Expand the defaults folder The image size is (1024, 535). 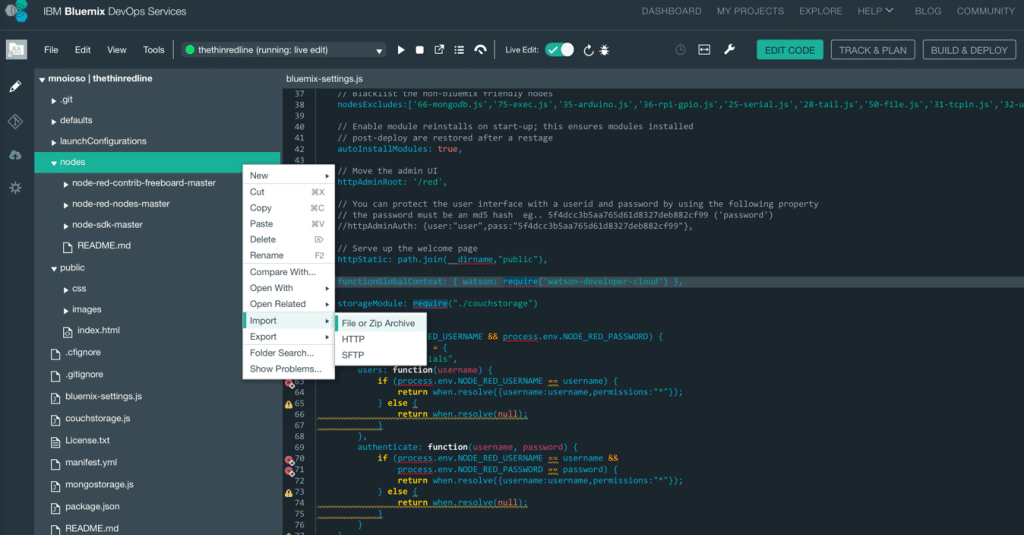[54, 122]
